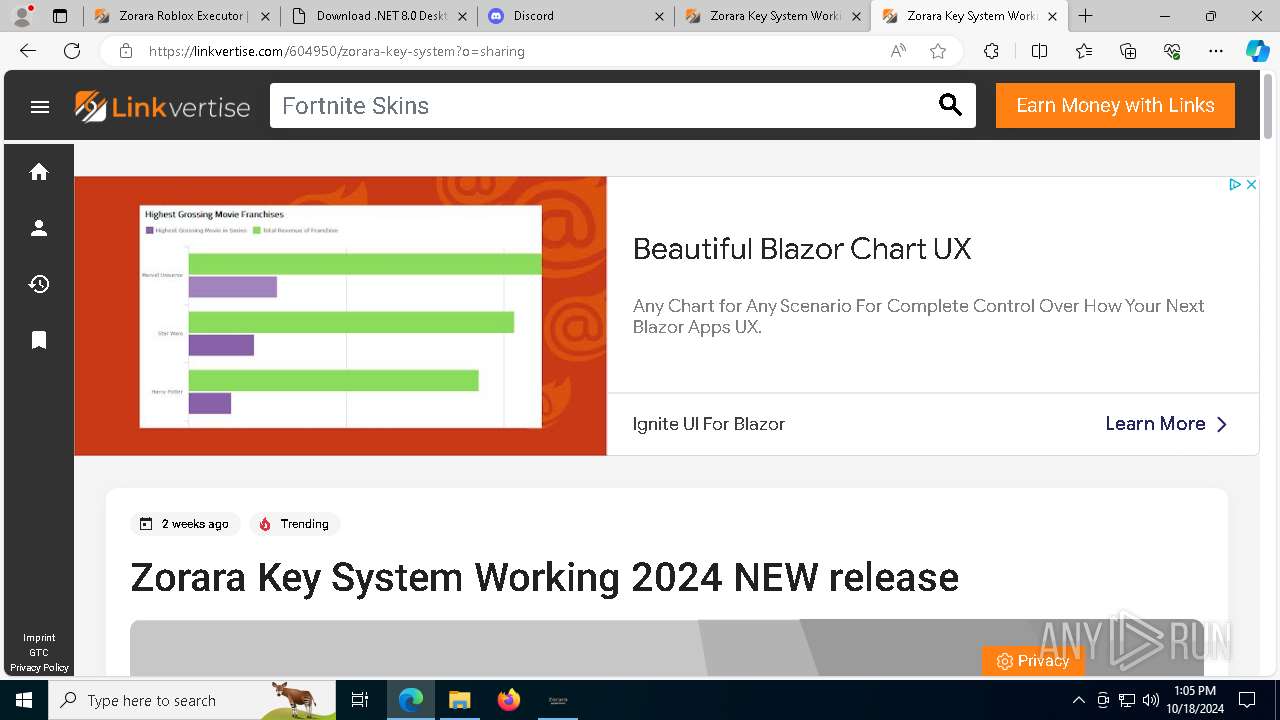Click the browser address bar
This screenshot has width=1280, height=720.
click(x=510, y=51)
